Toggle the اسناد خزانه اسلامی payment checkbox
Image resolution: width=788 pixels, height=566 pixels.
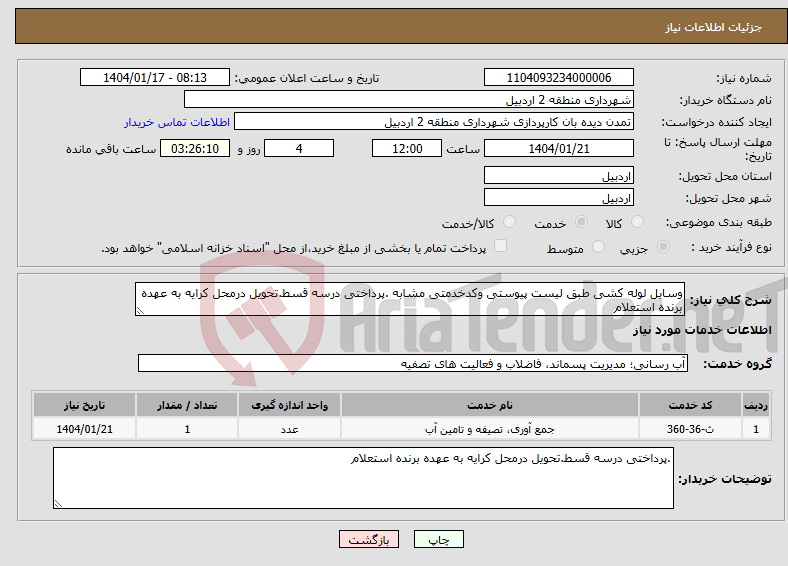(501, 246)
